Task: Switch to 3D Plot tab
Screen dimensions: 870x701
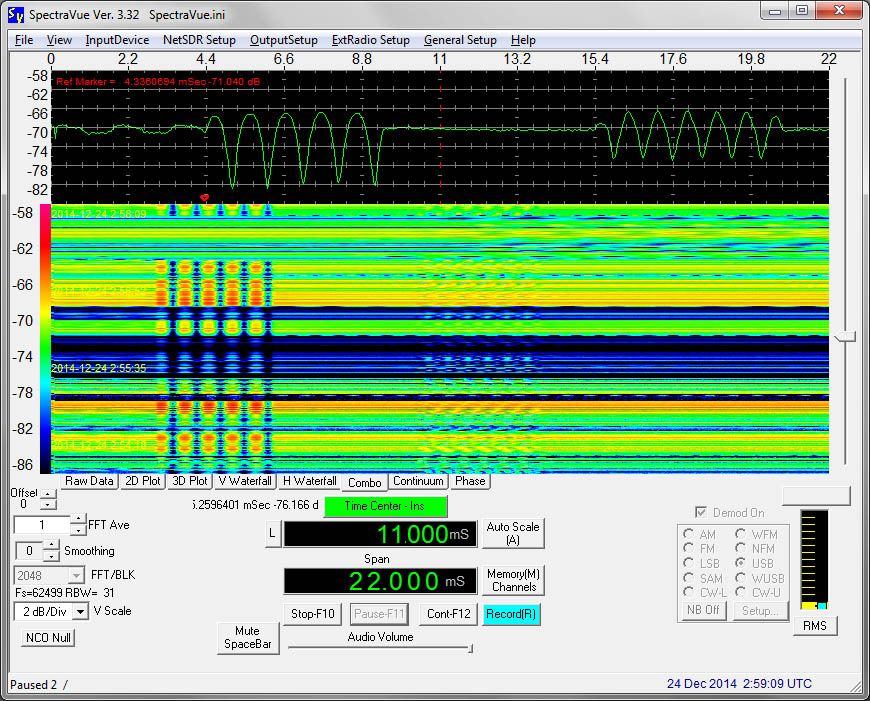Action: [190, 481]
